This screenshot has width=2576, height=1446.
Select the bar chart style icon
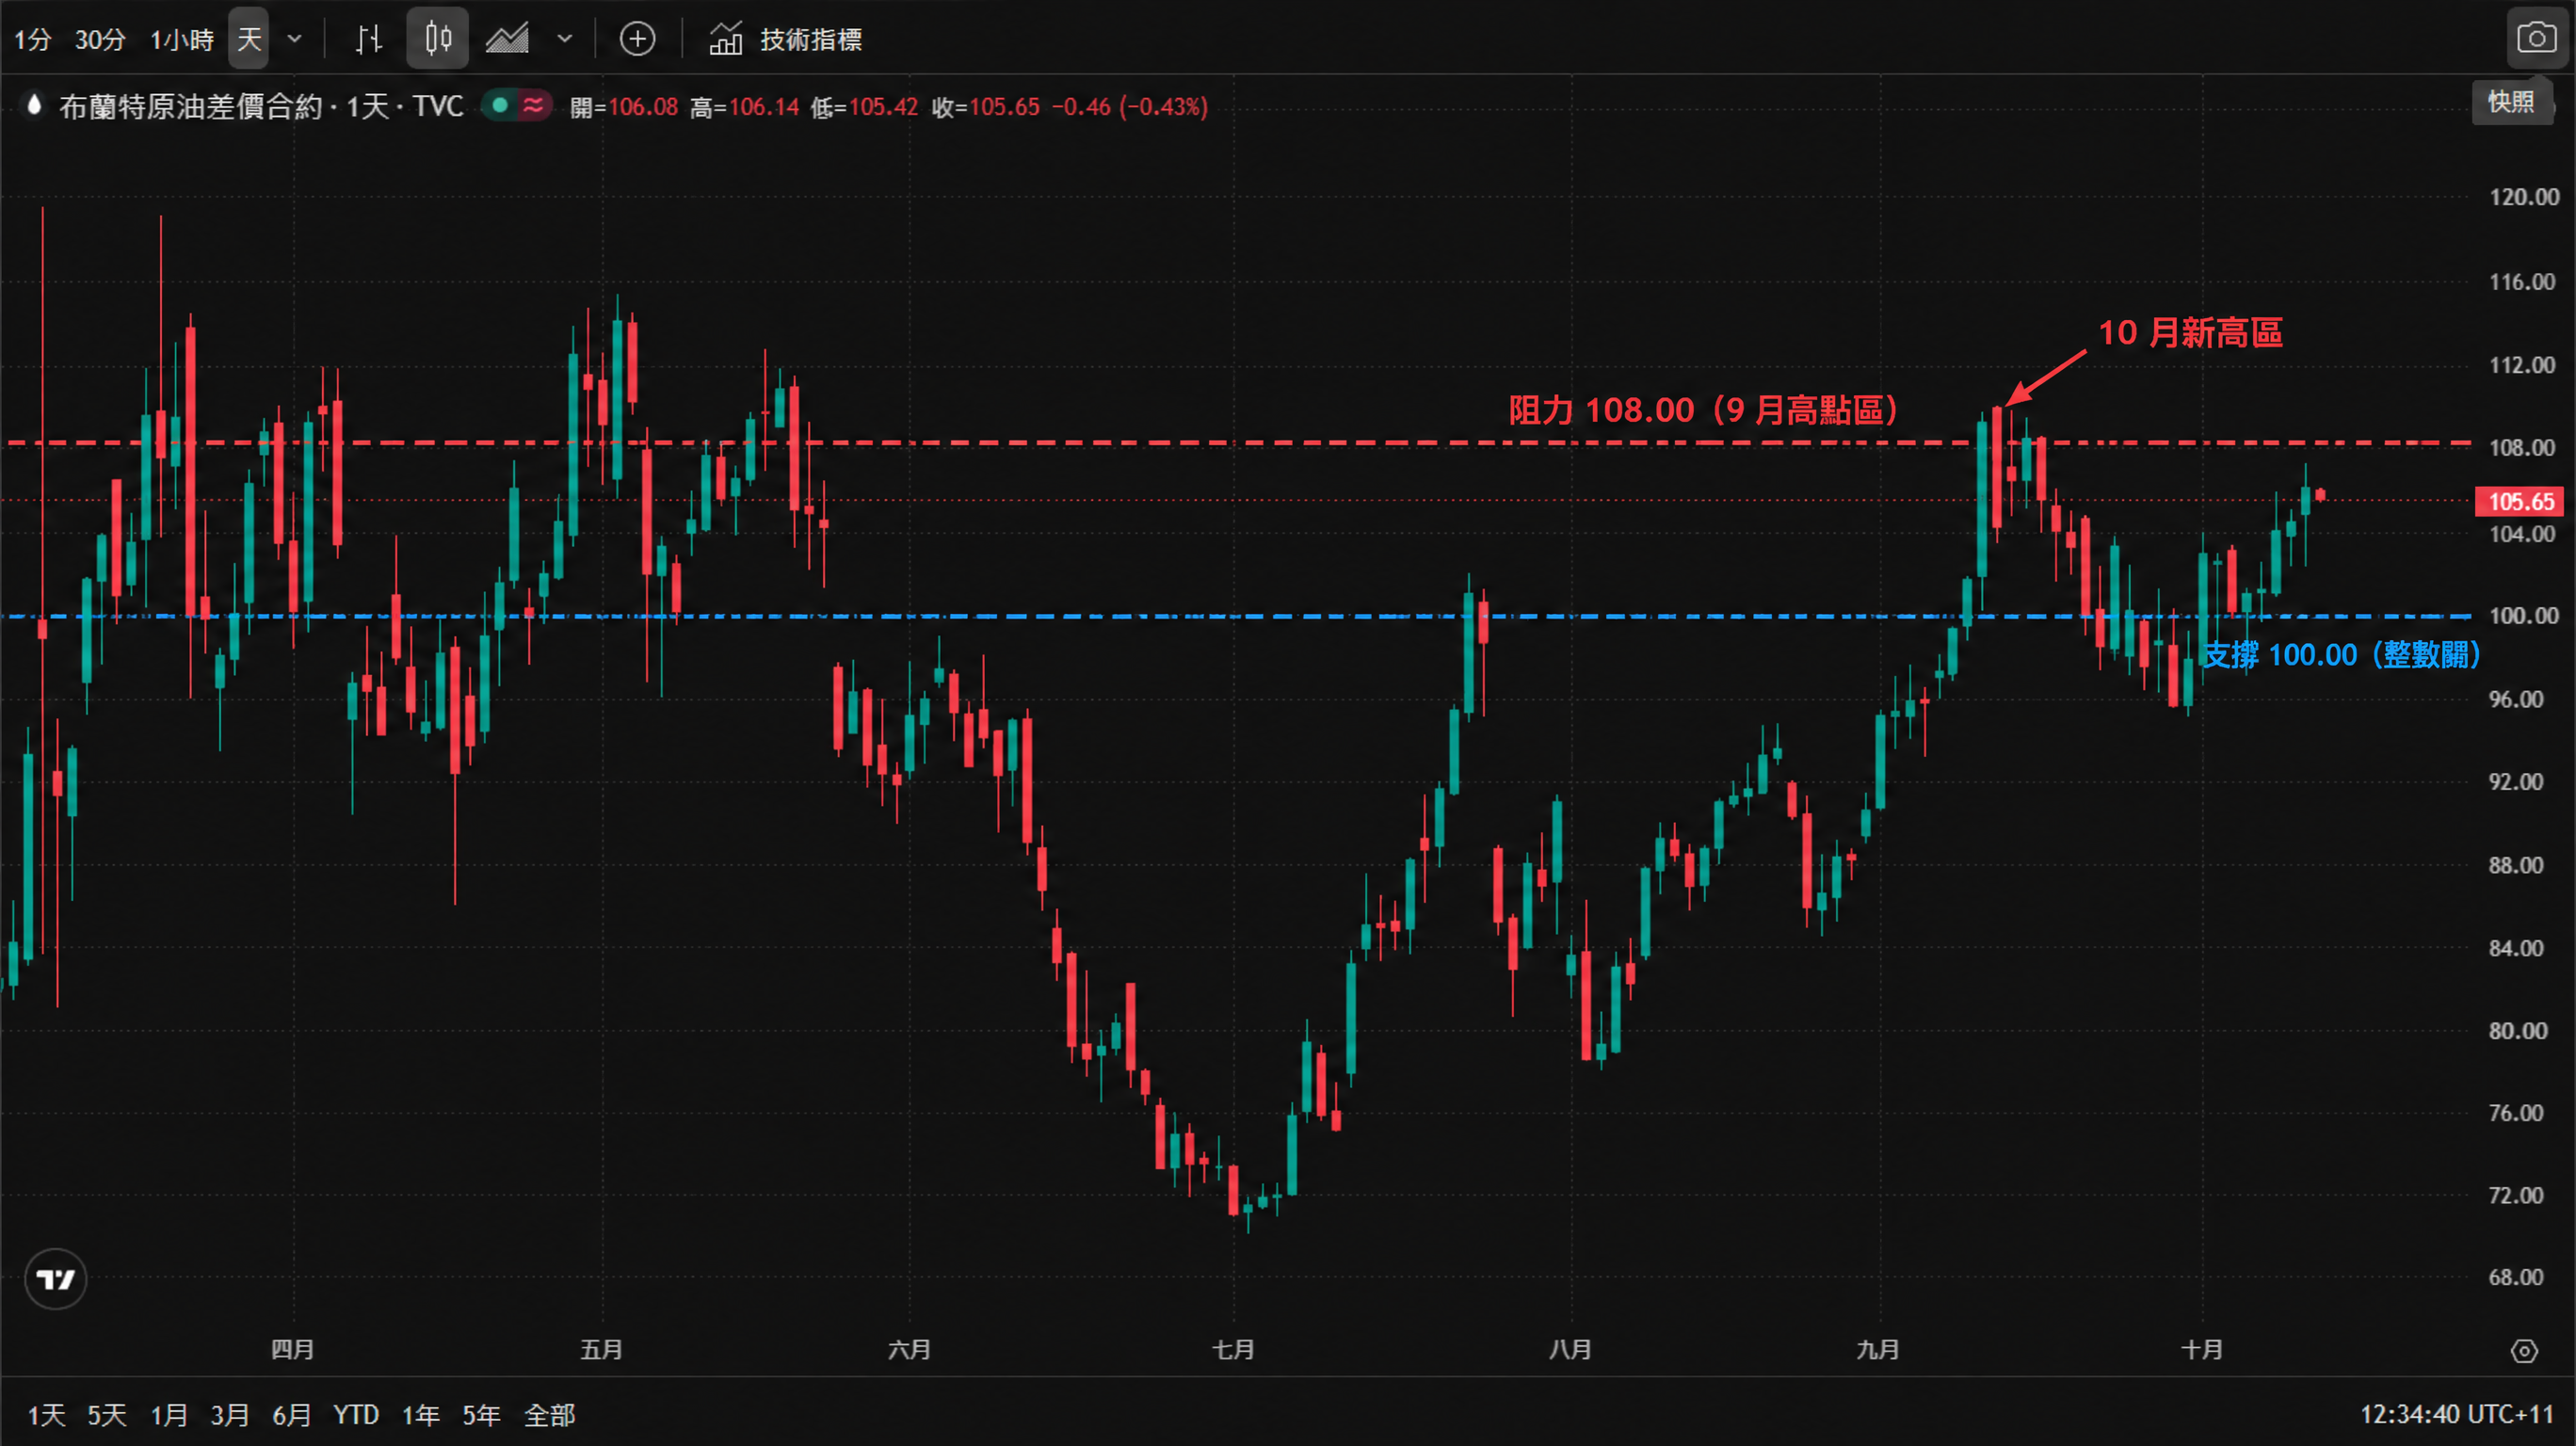(369, 39)
